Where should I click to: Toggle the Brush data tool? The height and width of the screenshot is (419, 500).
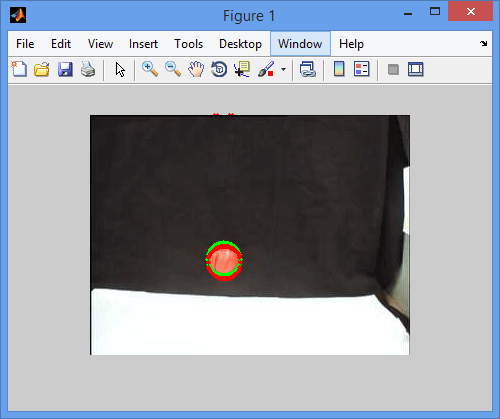coord(266,69)
